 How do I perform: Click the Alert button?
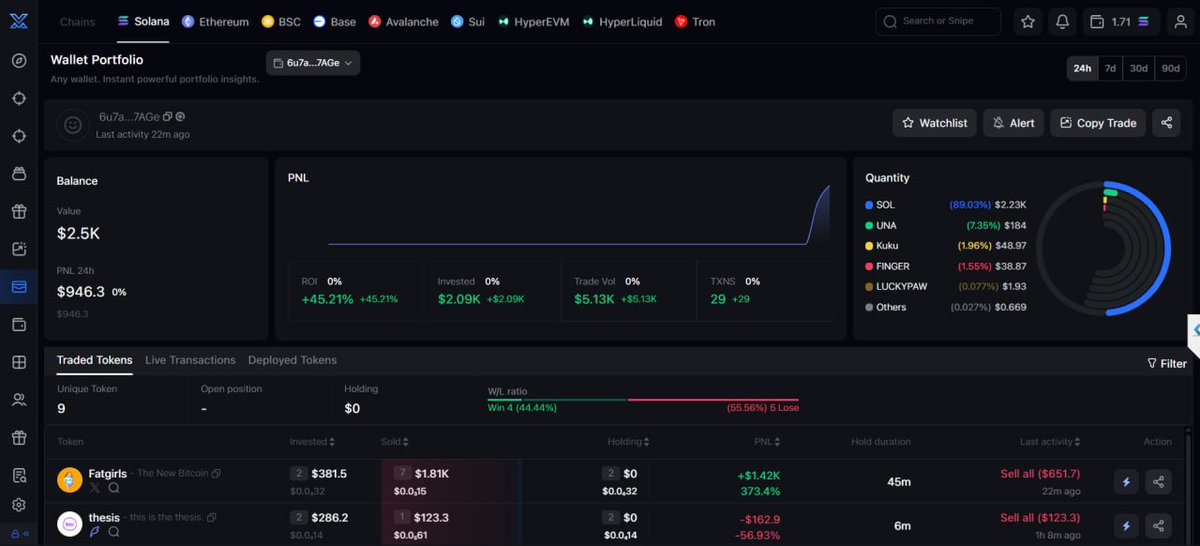click(1013, 123)
